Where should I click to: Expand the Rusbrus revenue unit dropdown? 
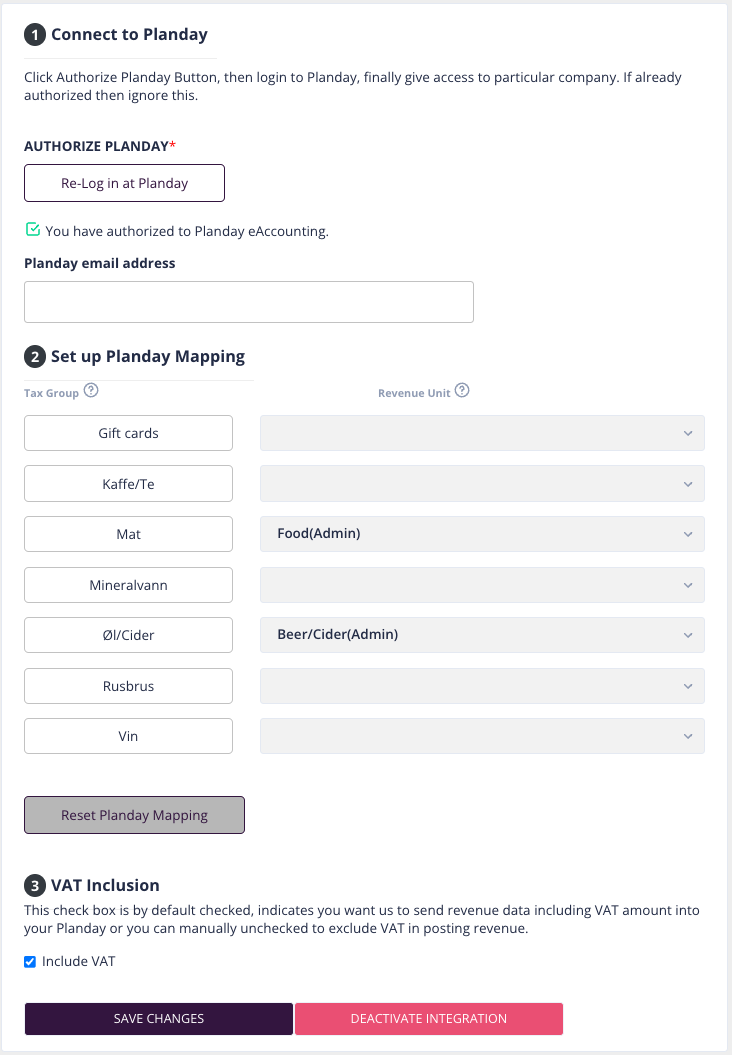[482, 686]
